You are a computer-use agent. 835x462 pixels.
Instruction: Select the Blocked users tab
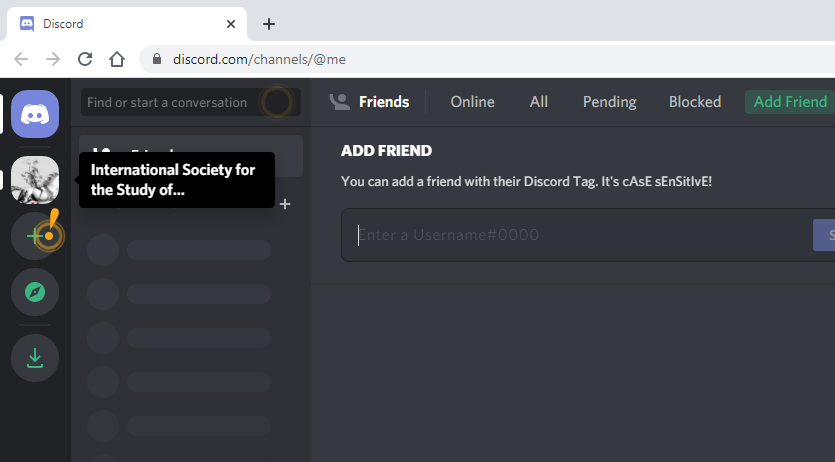click(695, 102)
